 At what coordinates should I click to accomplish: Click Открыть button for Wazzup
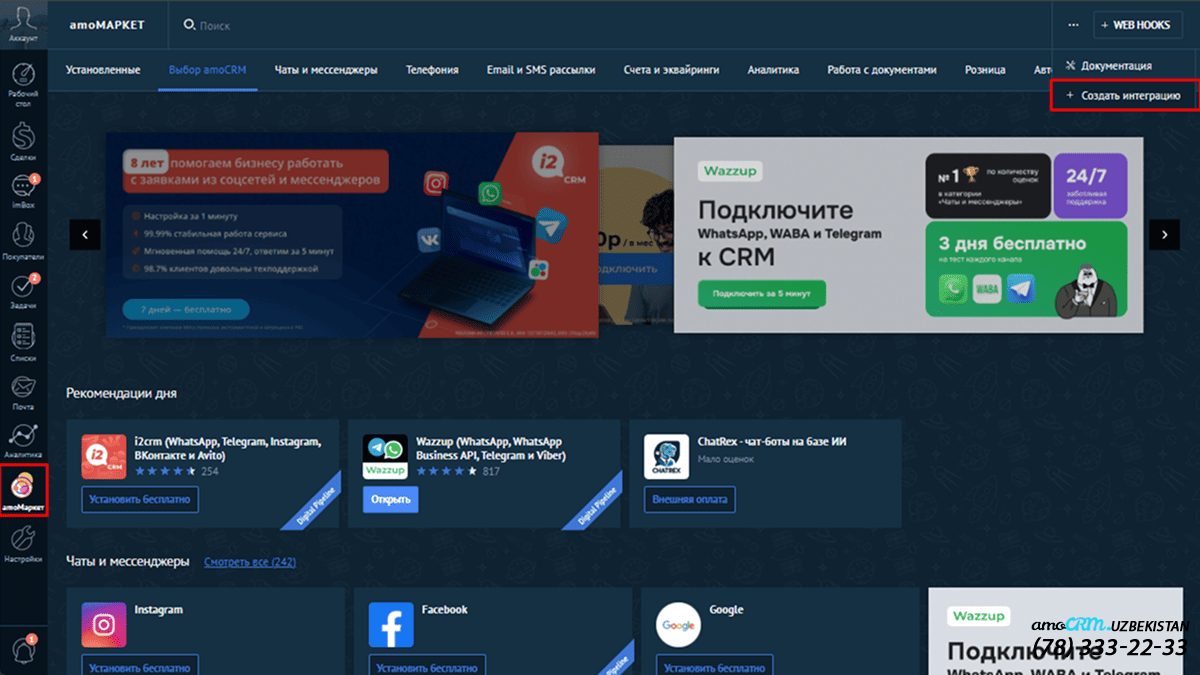(x=390, y=499)
